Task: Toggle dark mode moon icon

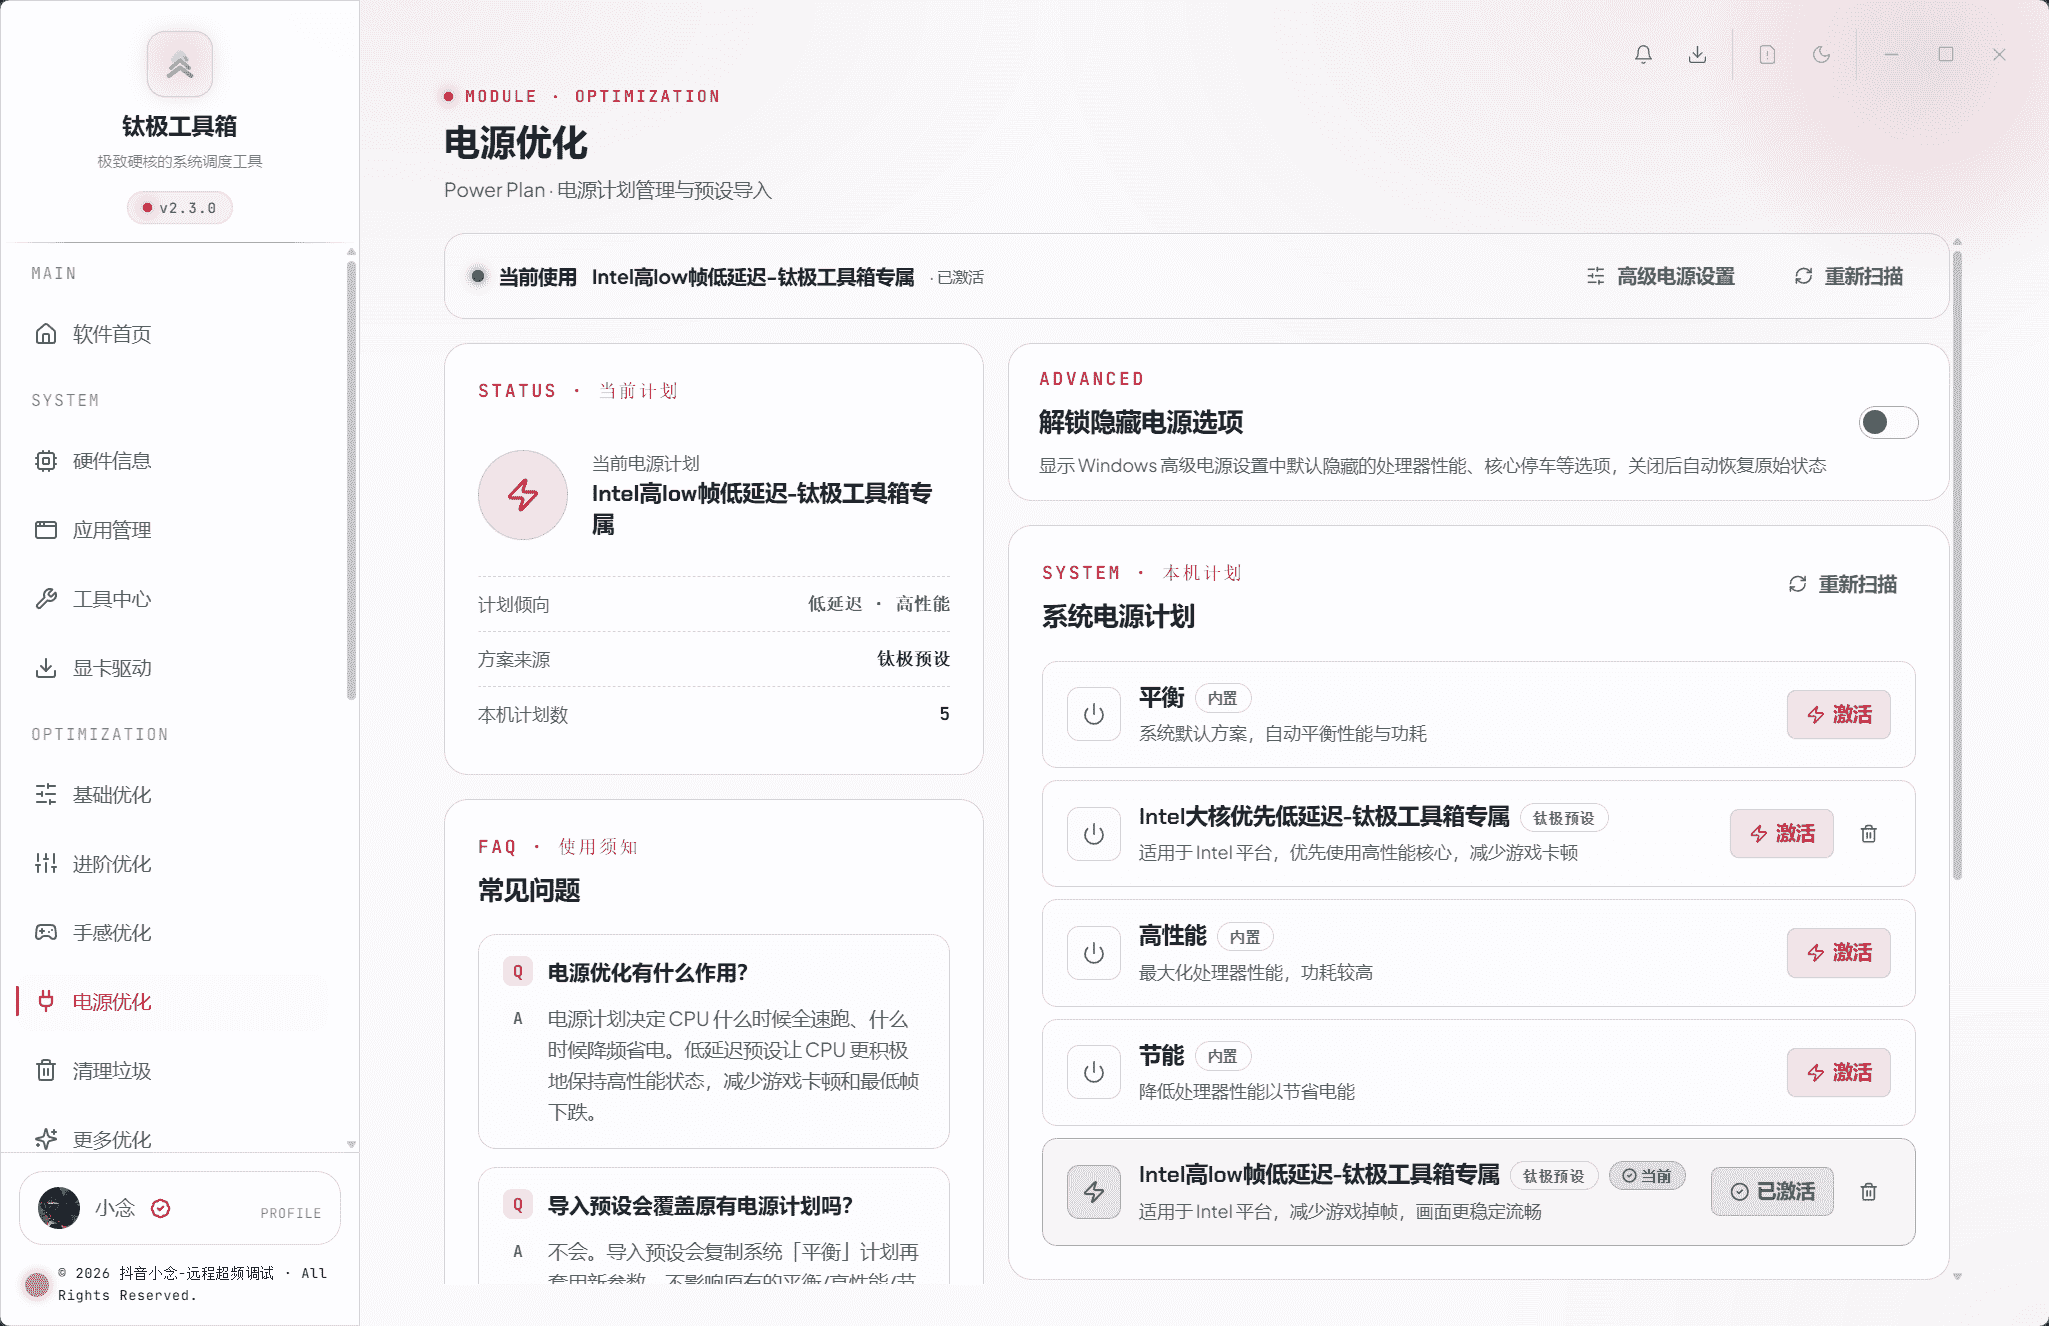Action: [x=1821, y=55]
